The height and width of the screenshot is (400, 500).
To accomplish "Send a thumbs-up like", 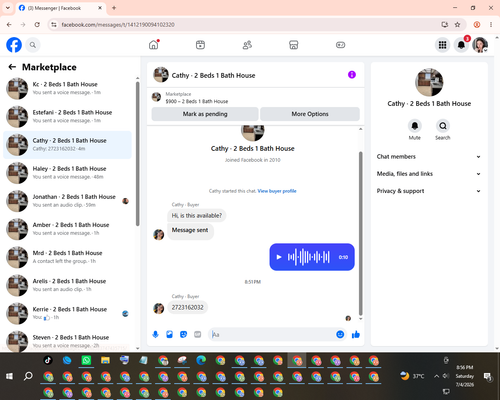I will (x=356, y=334).
